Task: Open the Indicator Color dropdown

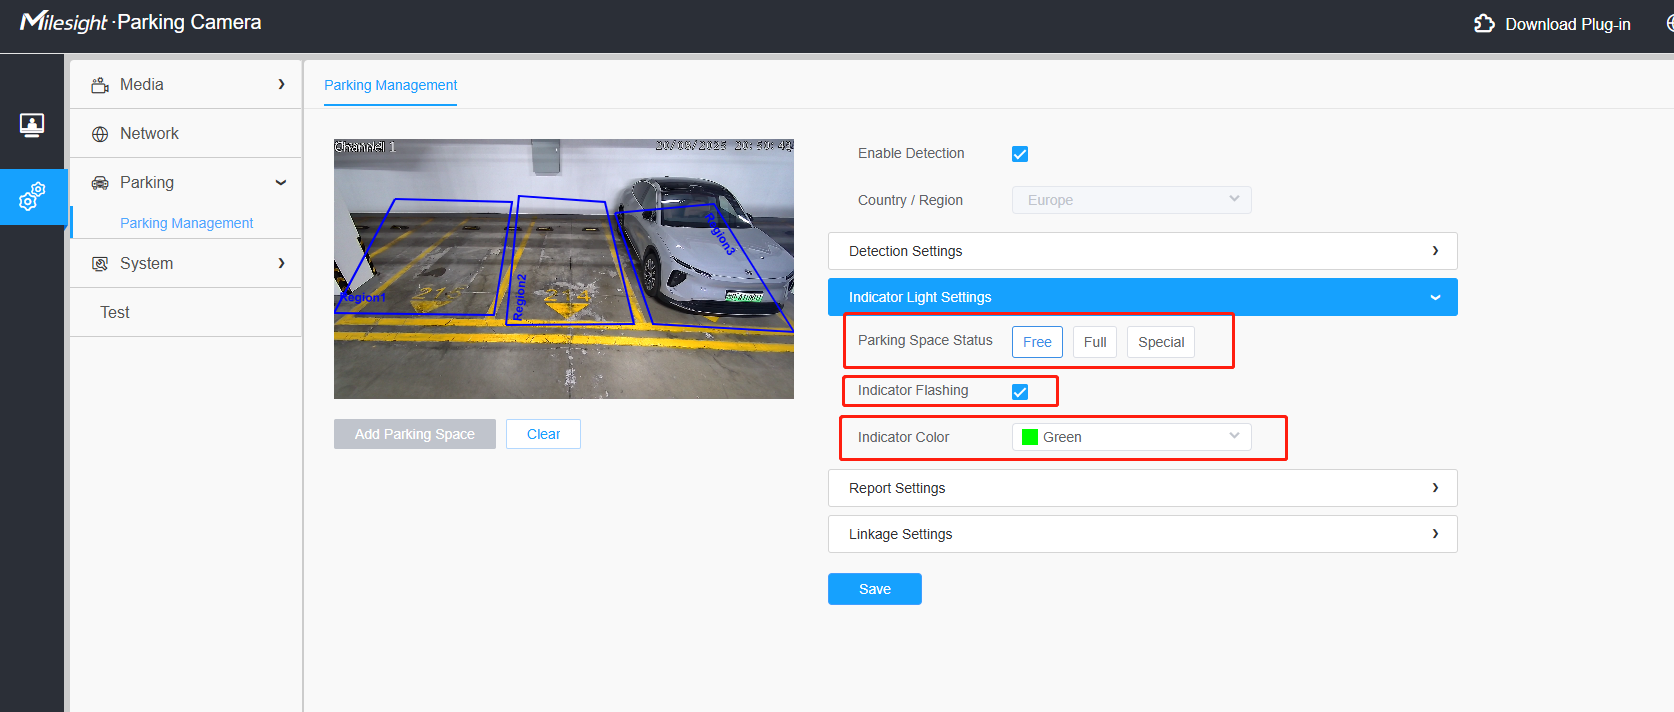Action: [x=1132, y=437]
